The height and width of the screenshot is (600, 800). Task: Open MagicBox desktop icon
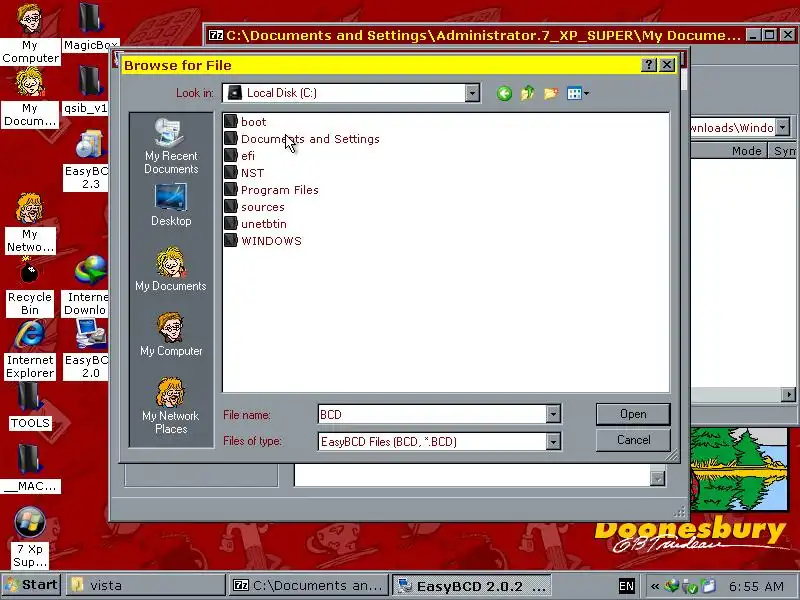pos(90,27)
